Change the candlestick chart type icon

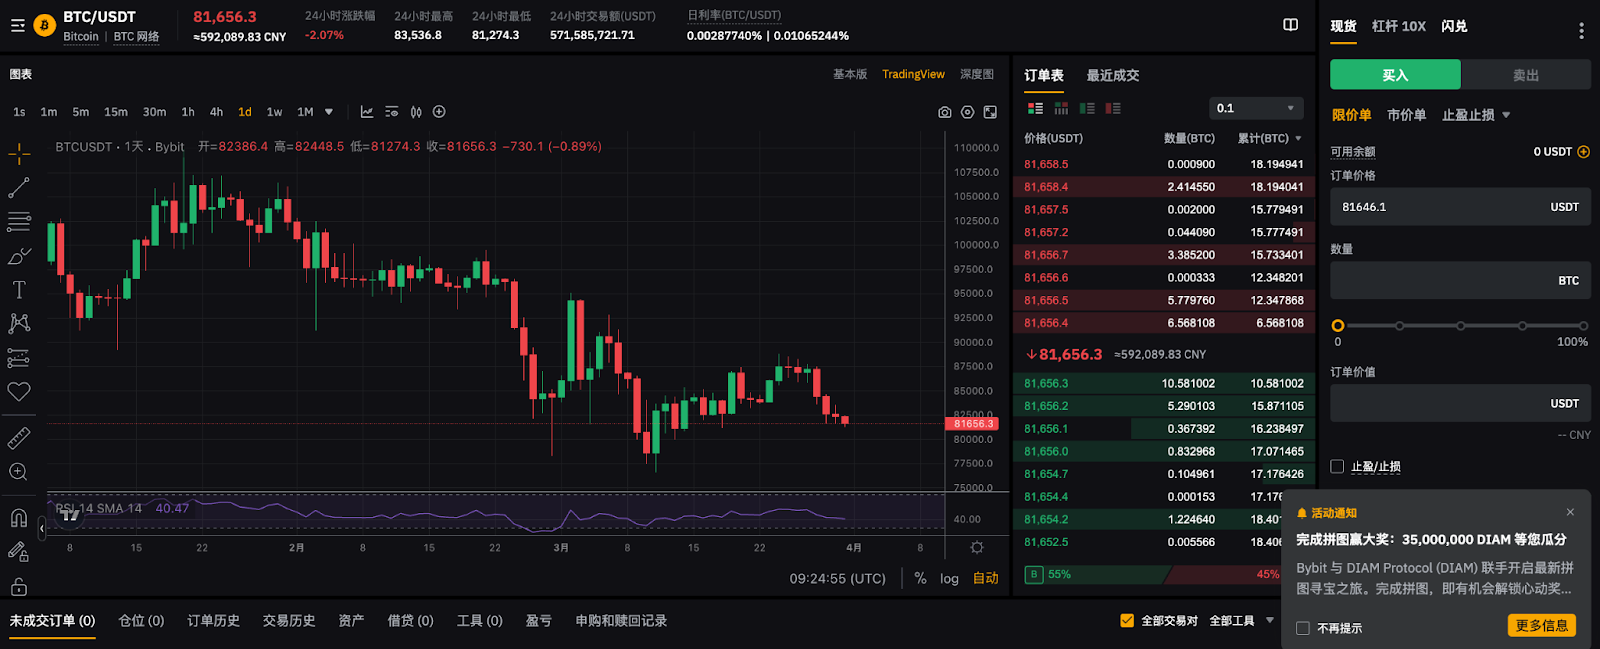coord(415,112)
